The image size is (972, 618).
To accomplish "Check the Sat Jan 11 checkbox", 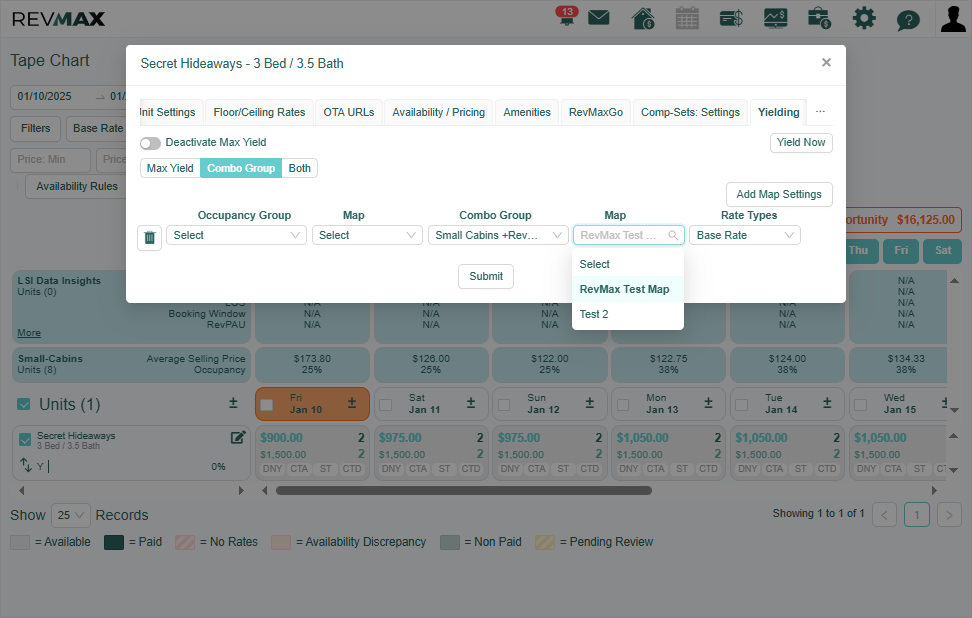I will [x=386, y=405].
